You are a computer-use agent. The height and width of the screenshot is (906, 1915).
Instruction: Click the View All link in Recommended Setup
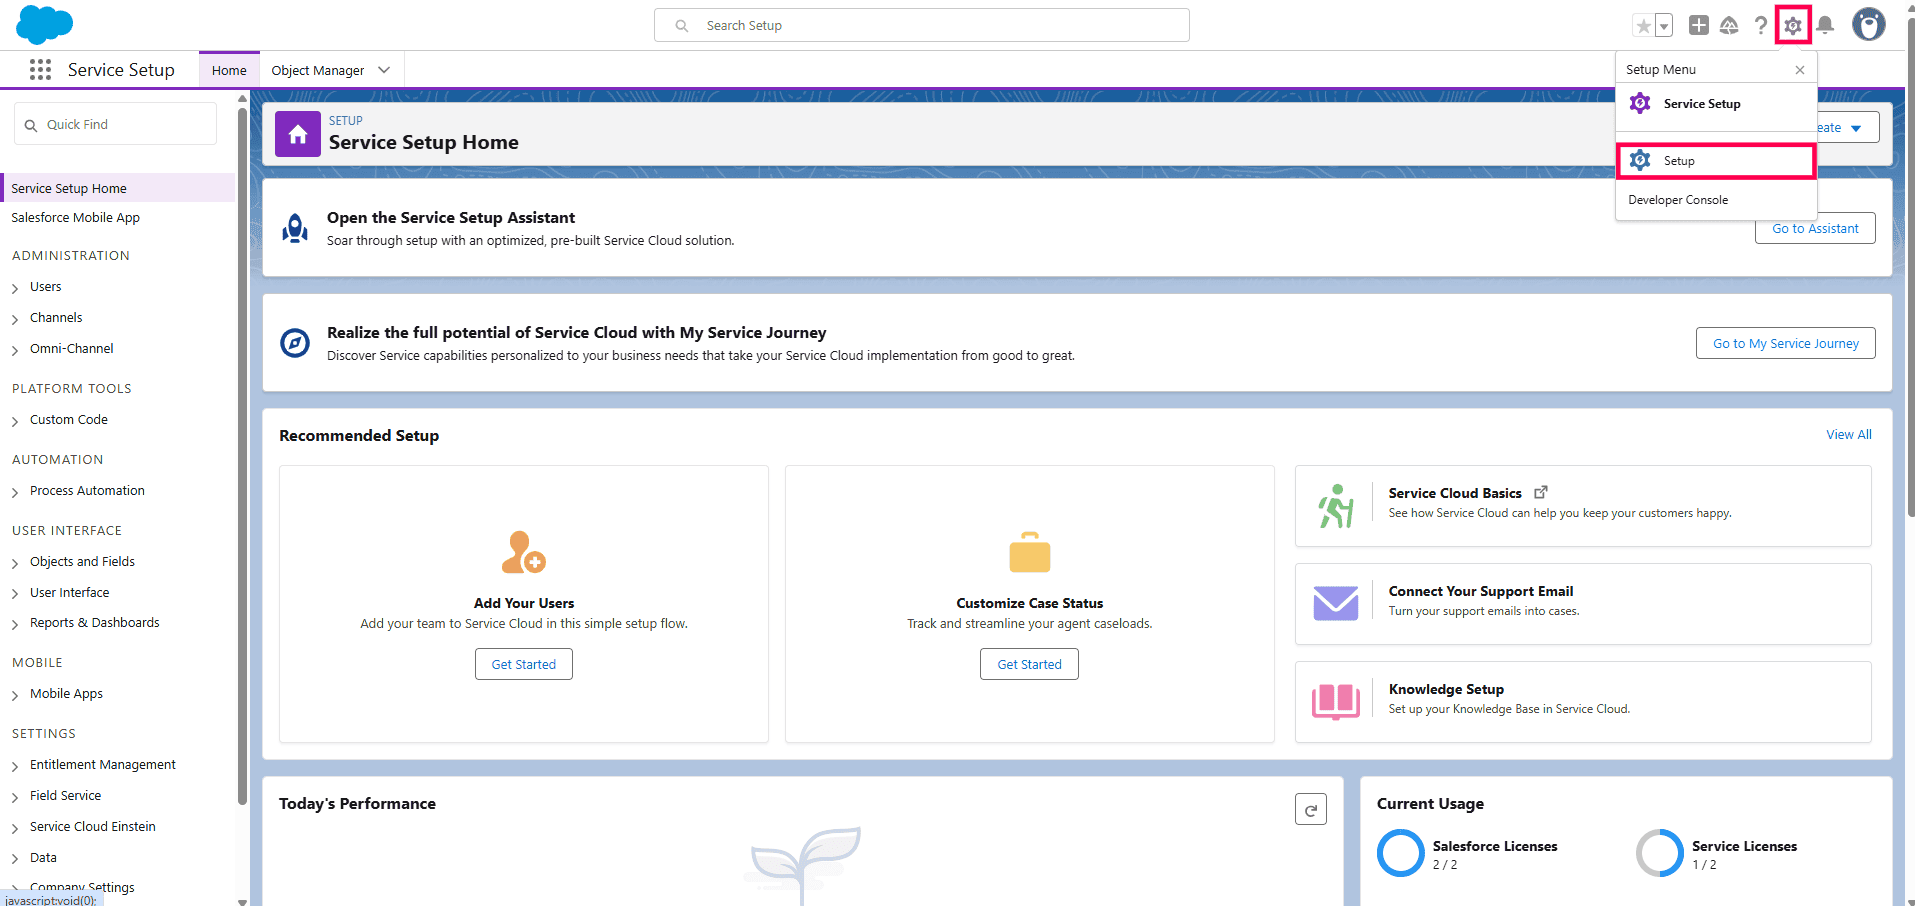1847,434
